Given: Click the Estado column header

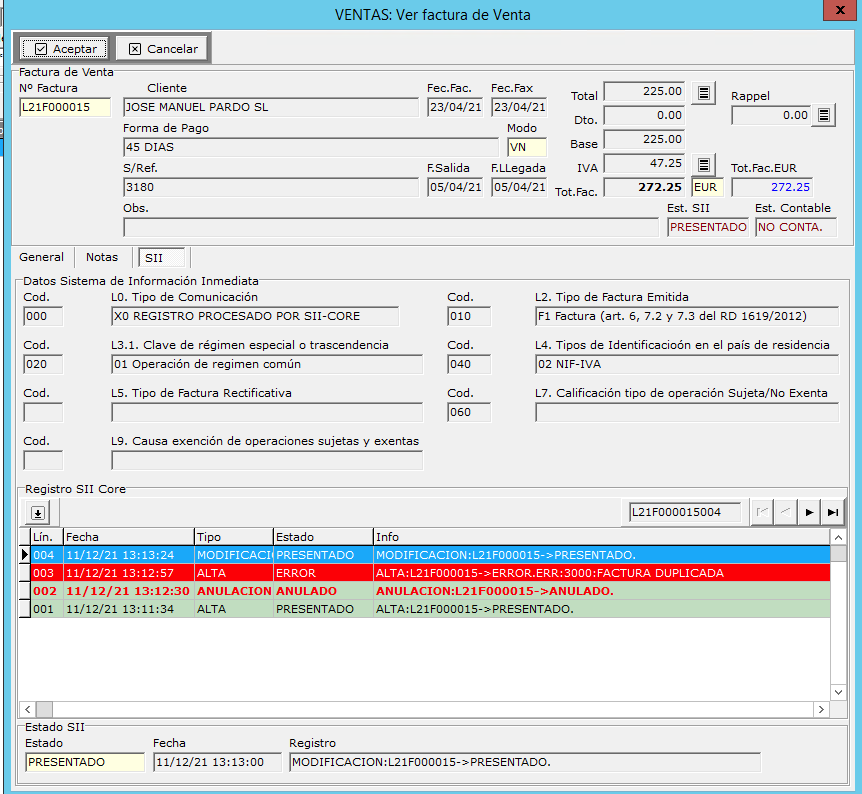Looking at the screenshot, I should (x=322, y=537).
